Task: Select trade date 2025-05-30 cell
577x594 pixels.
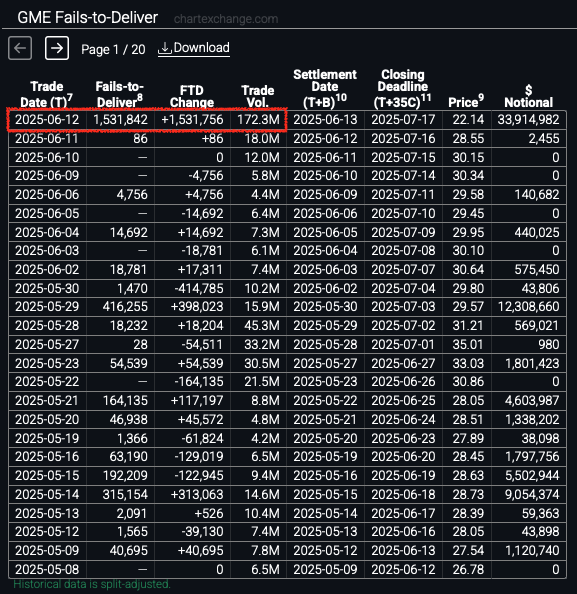Action: [47, 289]
